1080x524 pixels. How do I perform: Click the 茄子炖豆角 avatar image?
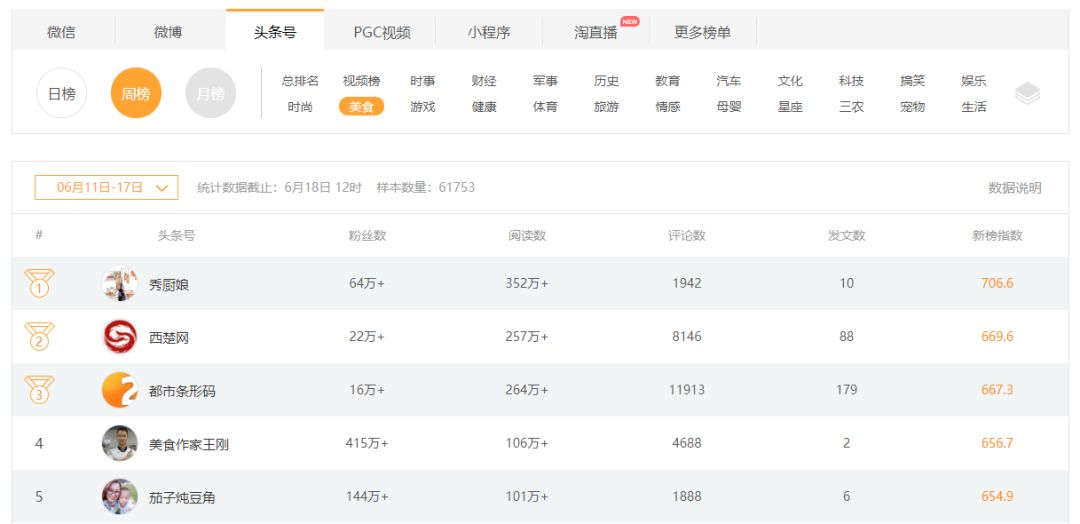coord(120,496)
